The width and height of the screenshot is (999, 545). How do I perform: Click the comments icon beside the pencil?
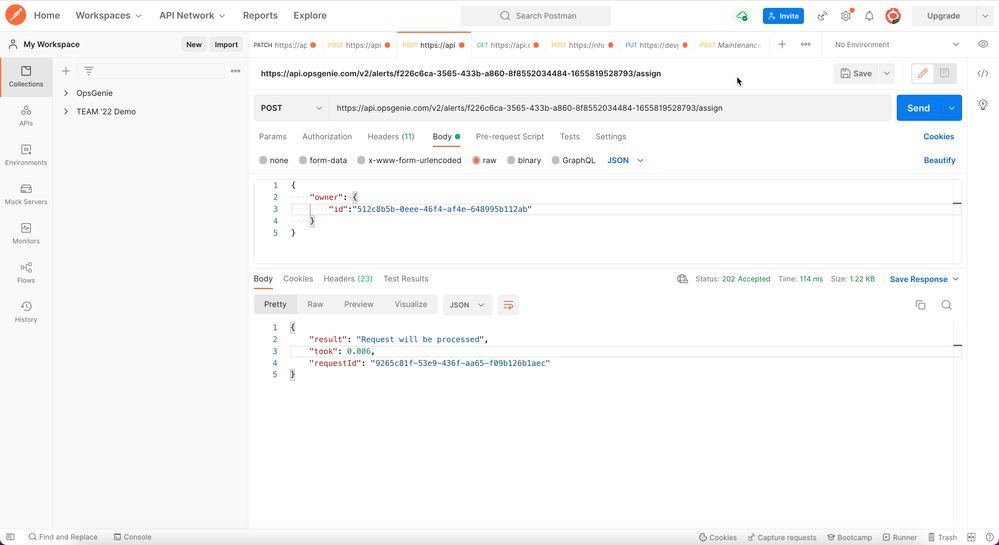pyautogui.click(x=944, y=73)
